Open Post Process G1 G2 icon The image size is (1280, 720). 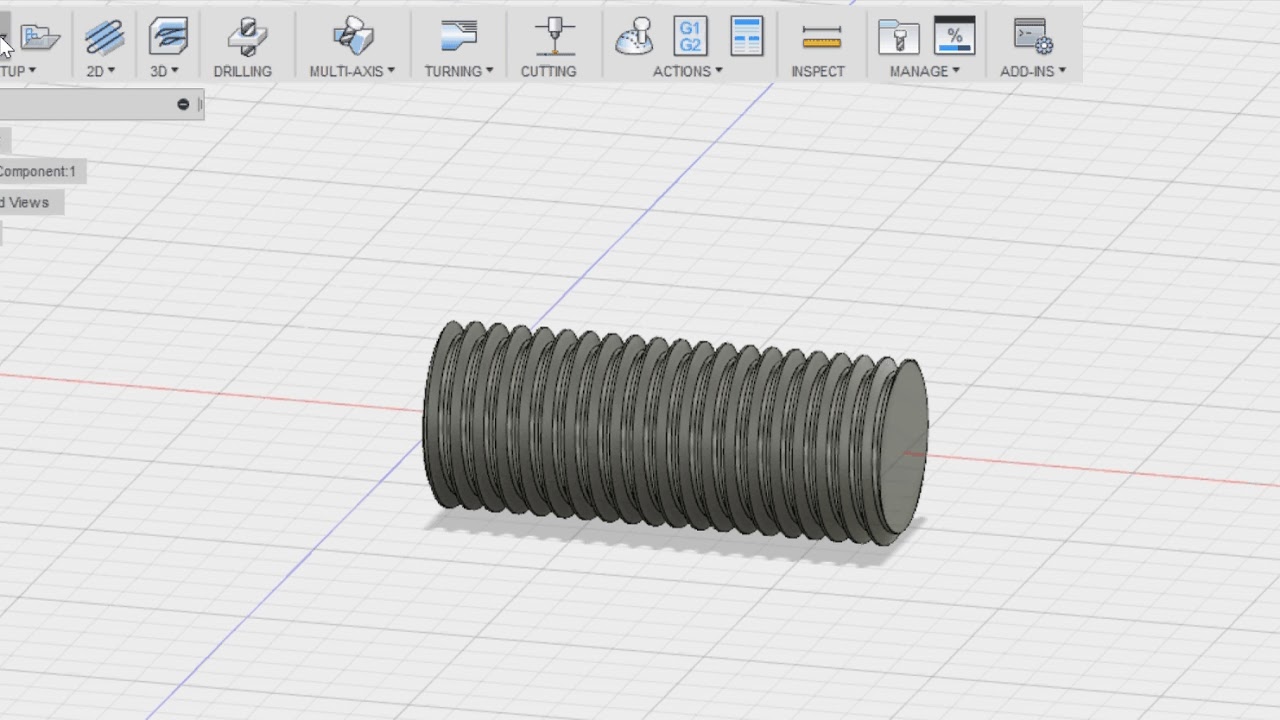[x=690, y=37]
